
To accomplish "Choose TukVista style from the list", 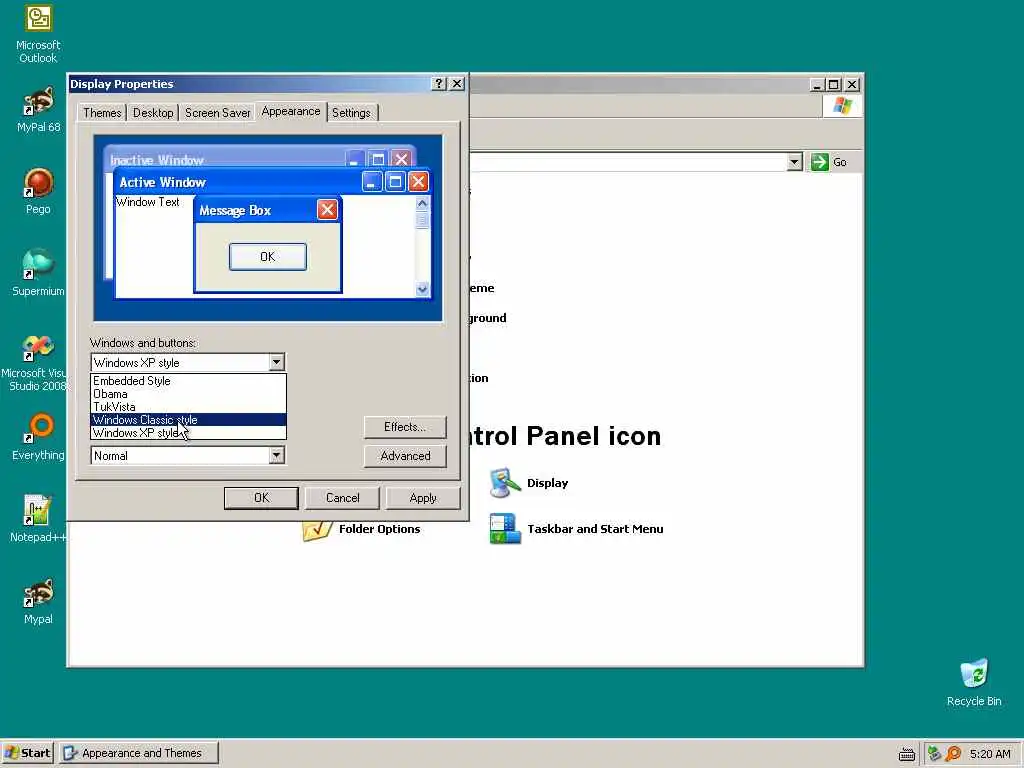I will [x=188, y=407].
